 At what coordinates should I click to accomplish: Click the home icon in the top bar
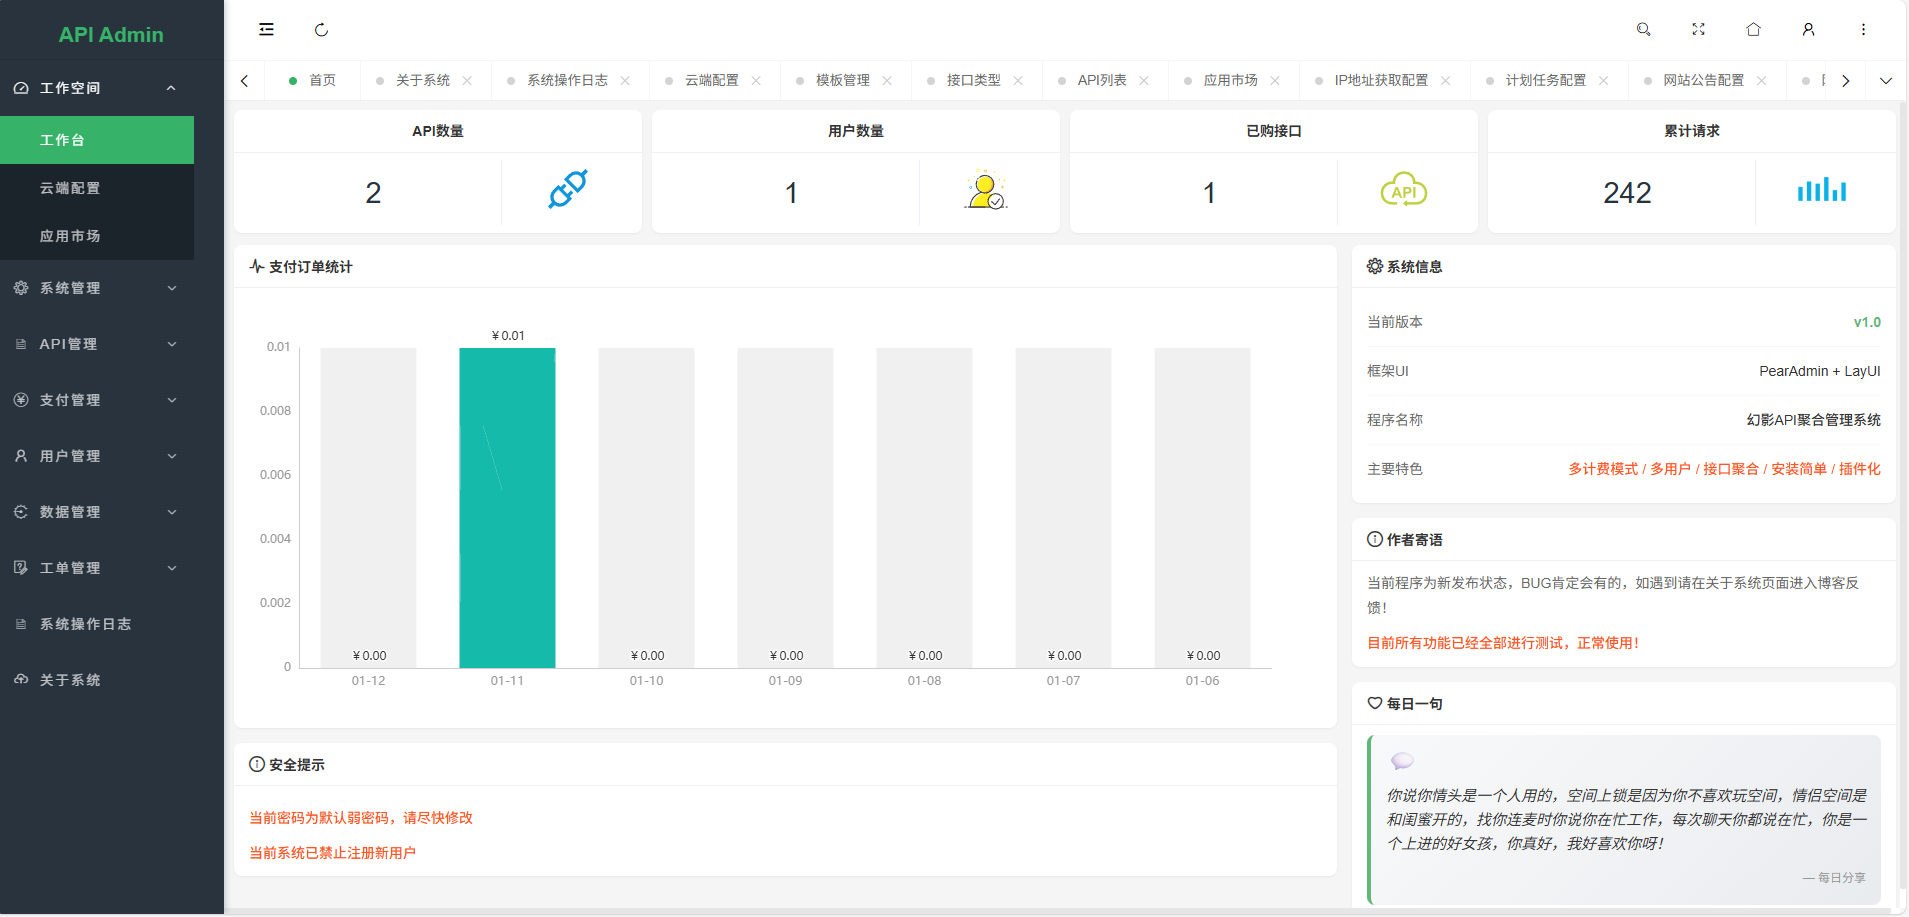click(1753, 29)
